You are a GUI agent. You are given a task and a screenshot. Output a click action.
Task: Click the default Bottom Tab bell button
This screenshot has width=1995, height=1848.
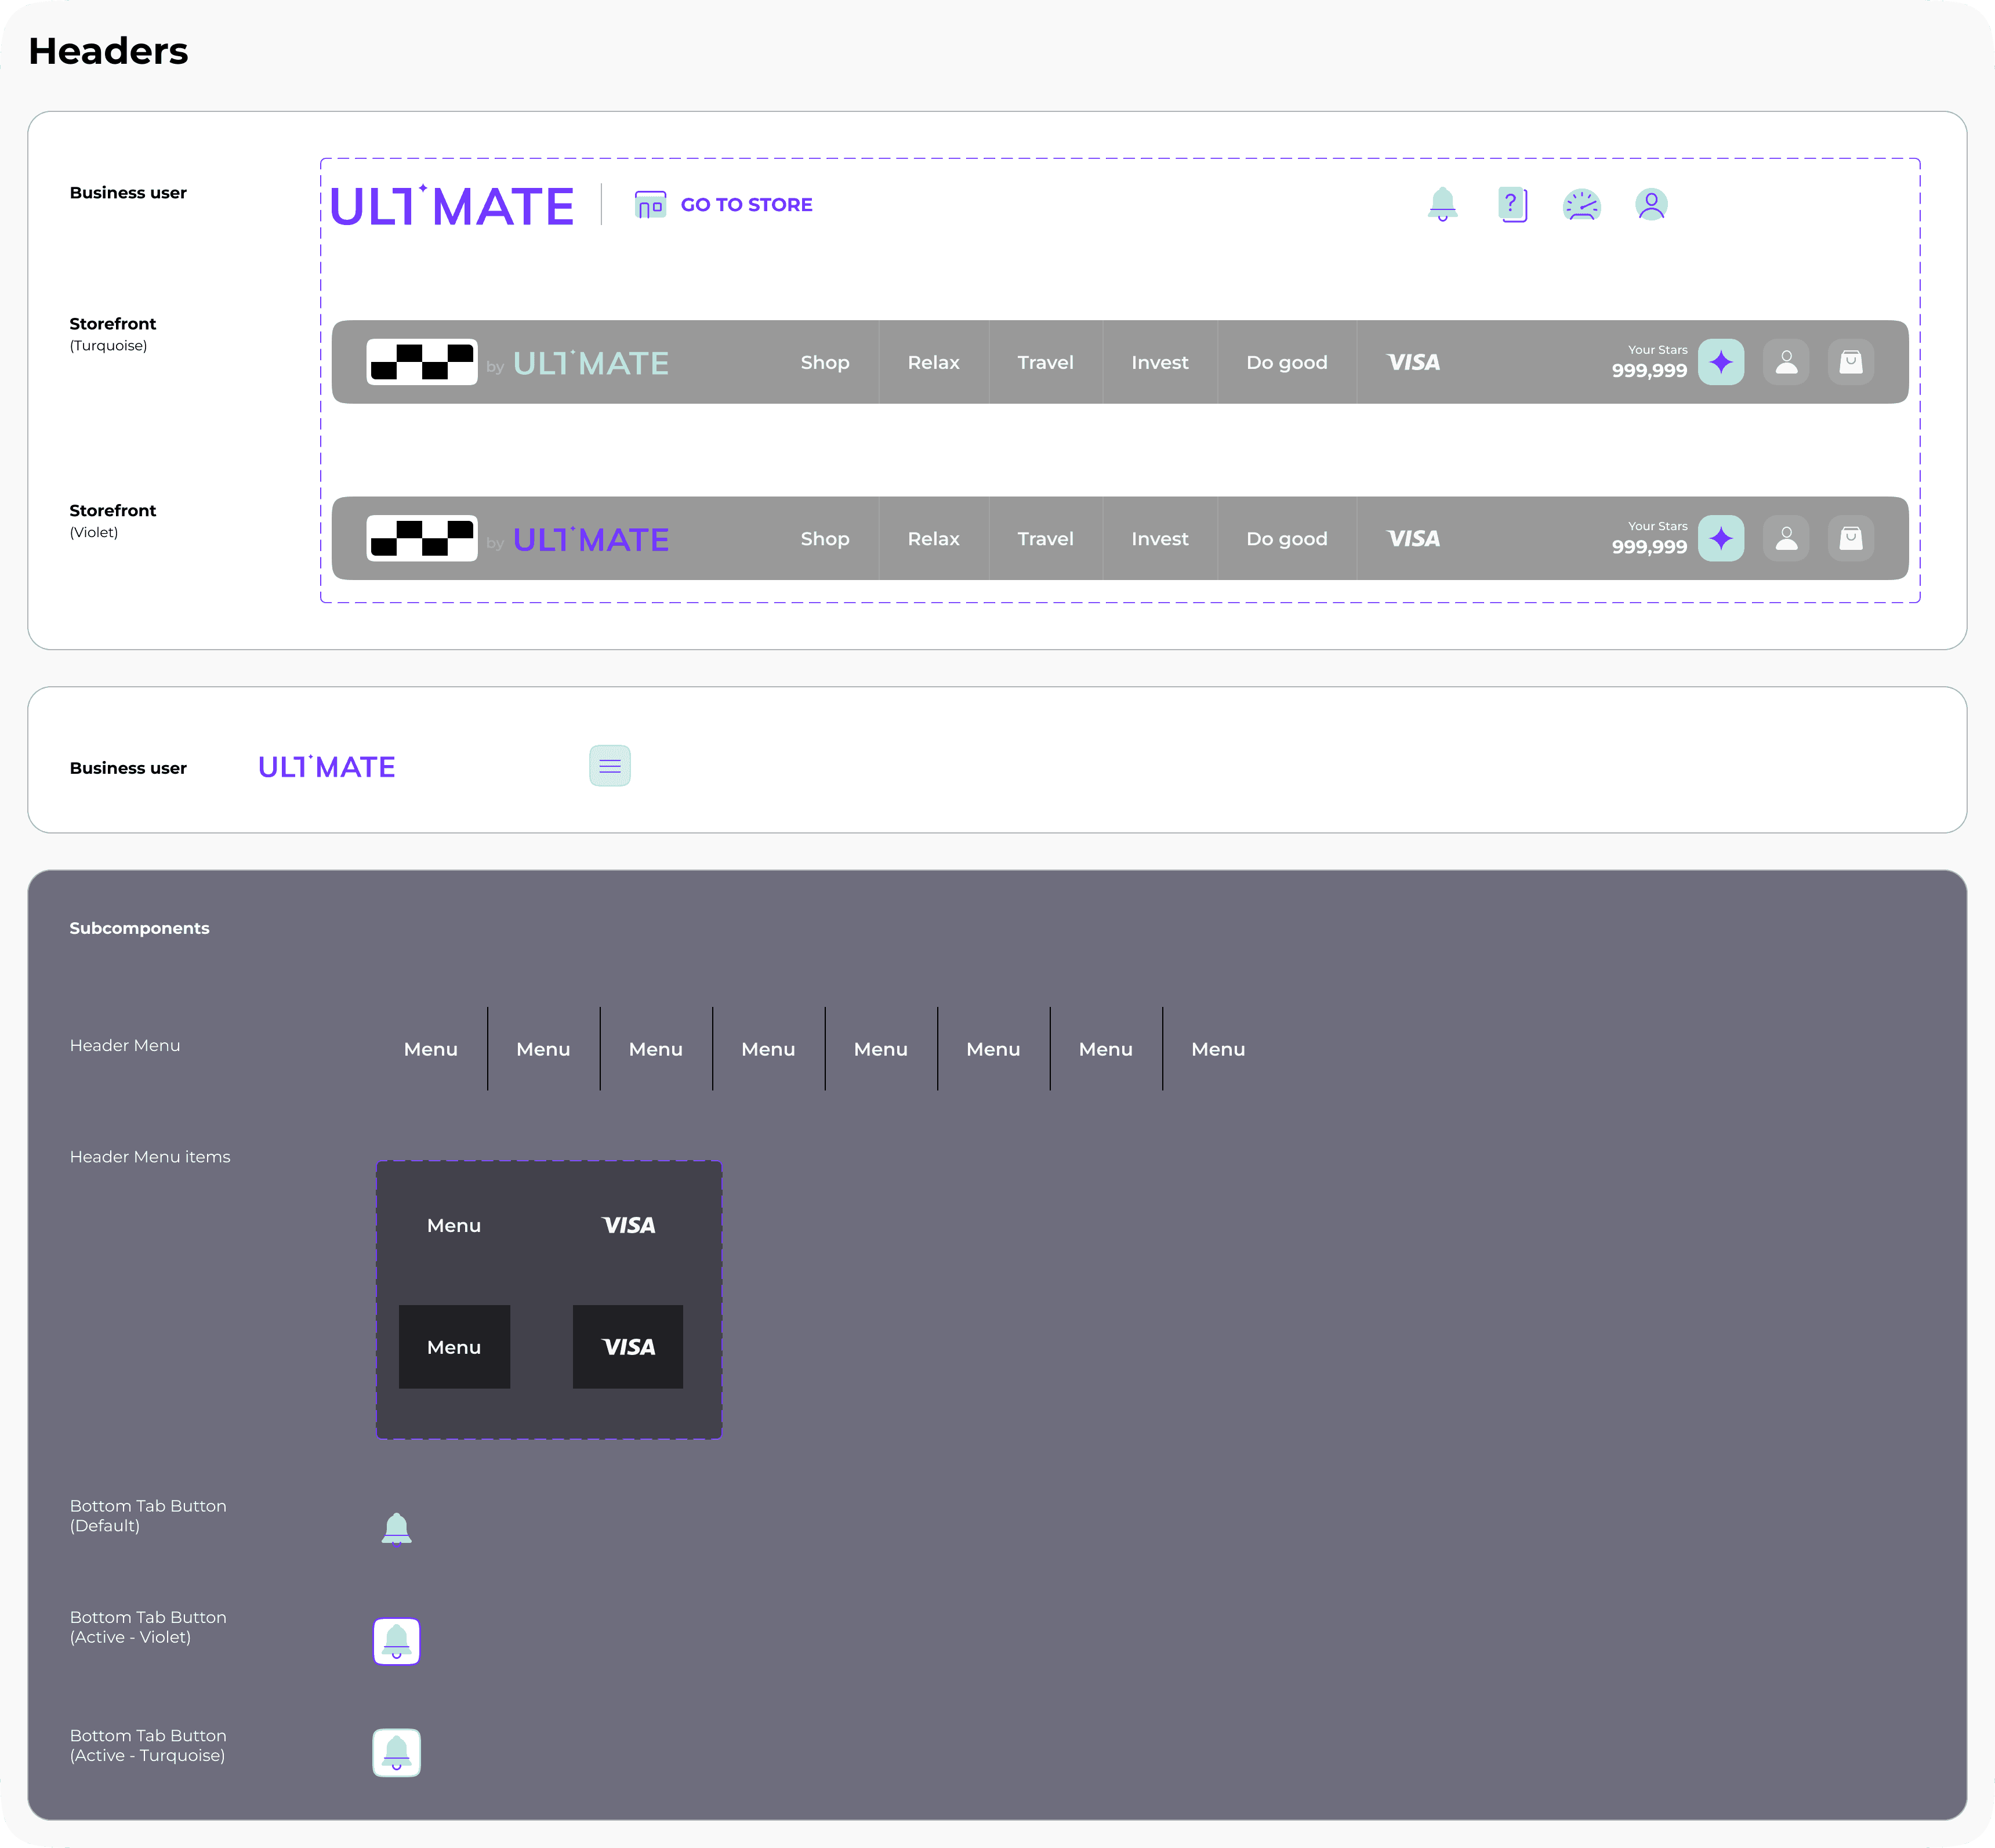coord(396,1529)
